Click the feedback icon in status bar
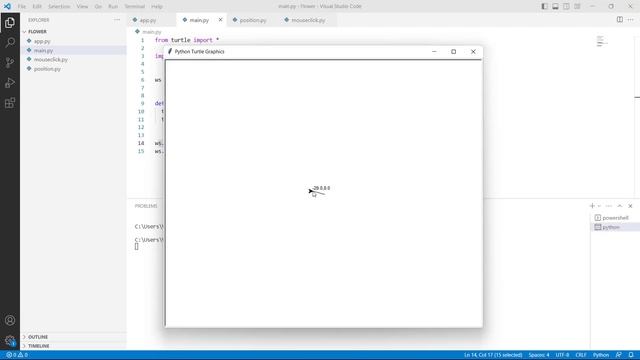The image size is (640, 360). pos(619,355)
